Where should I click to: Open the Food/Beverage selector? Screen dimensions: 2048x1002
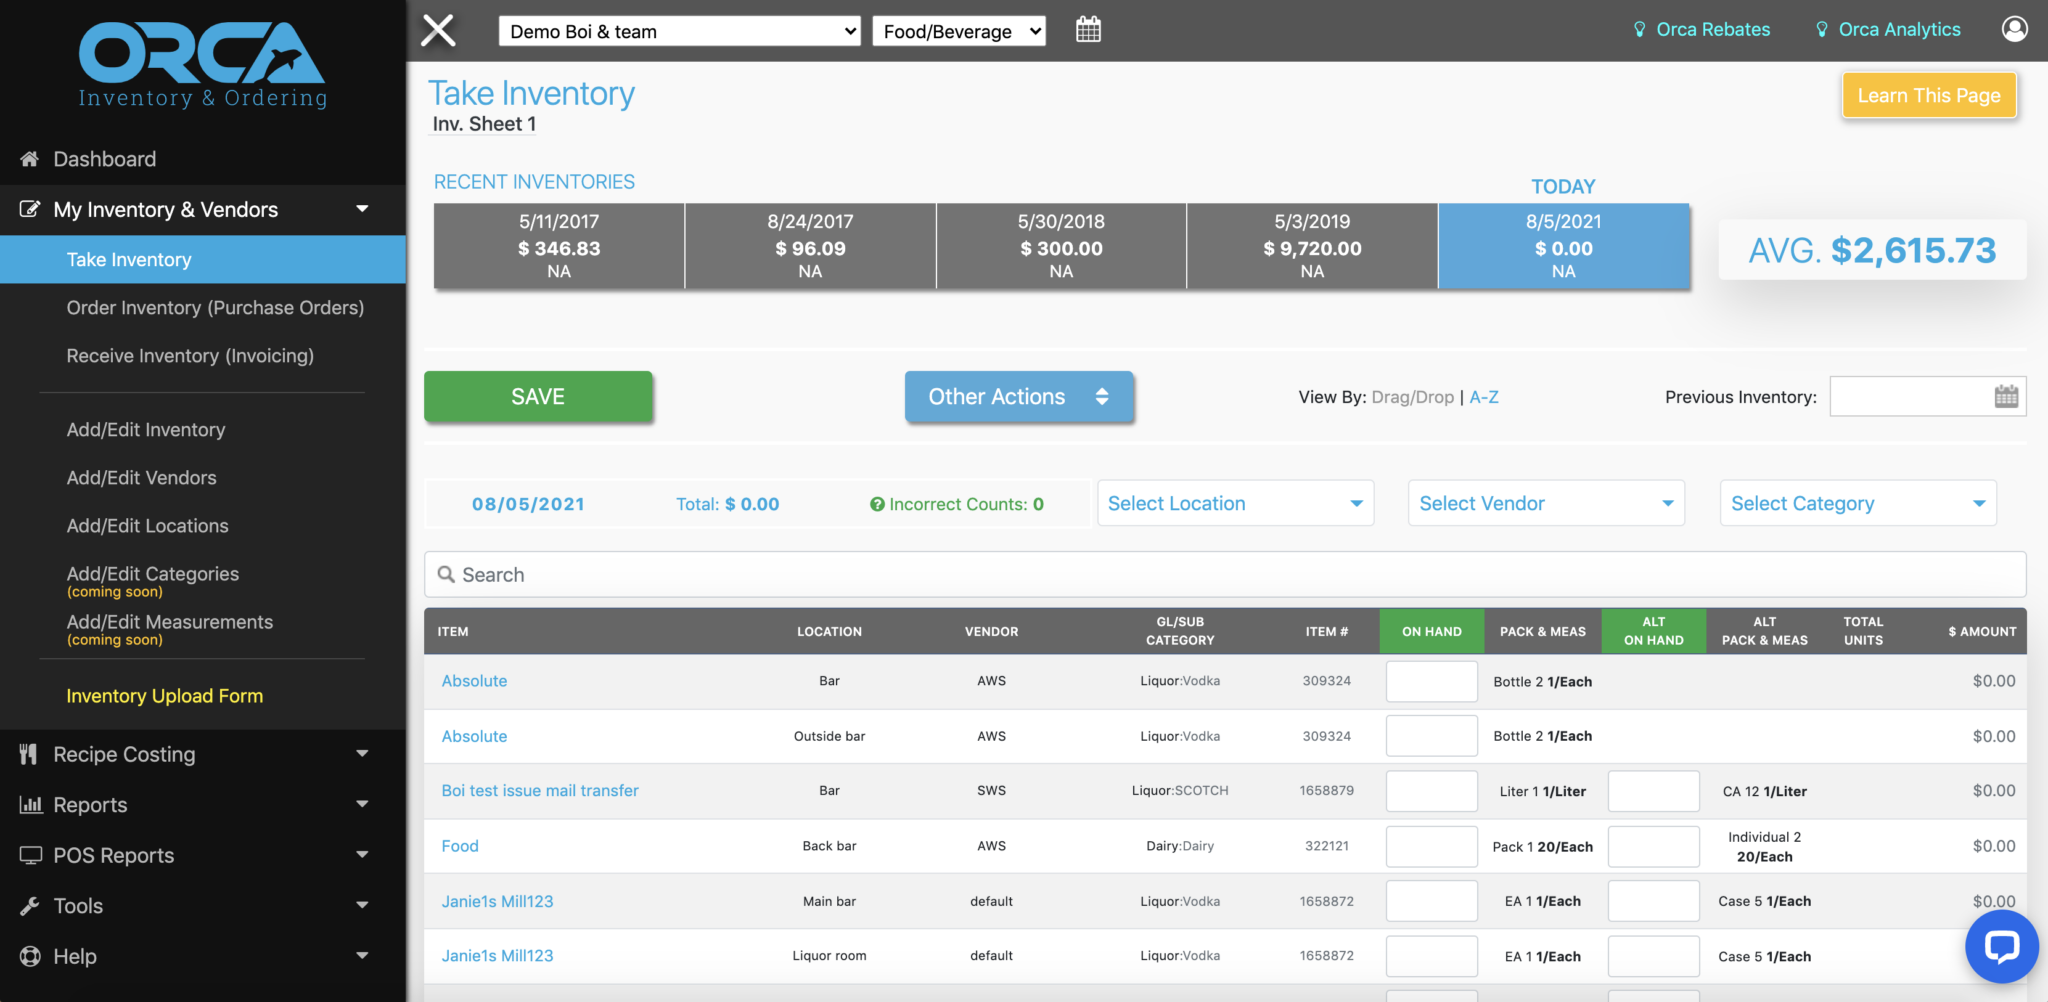(958, 31)
